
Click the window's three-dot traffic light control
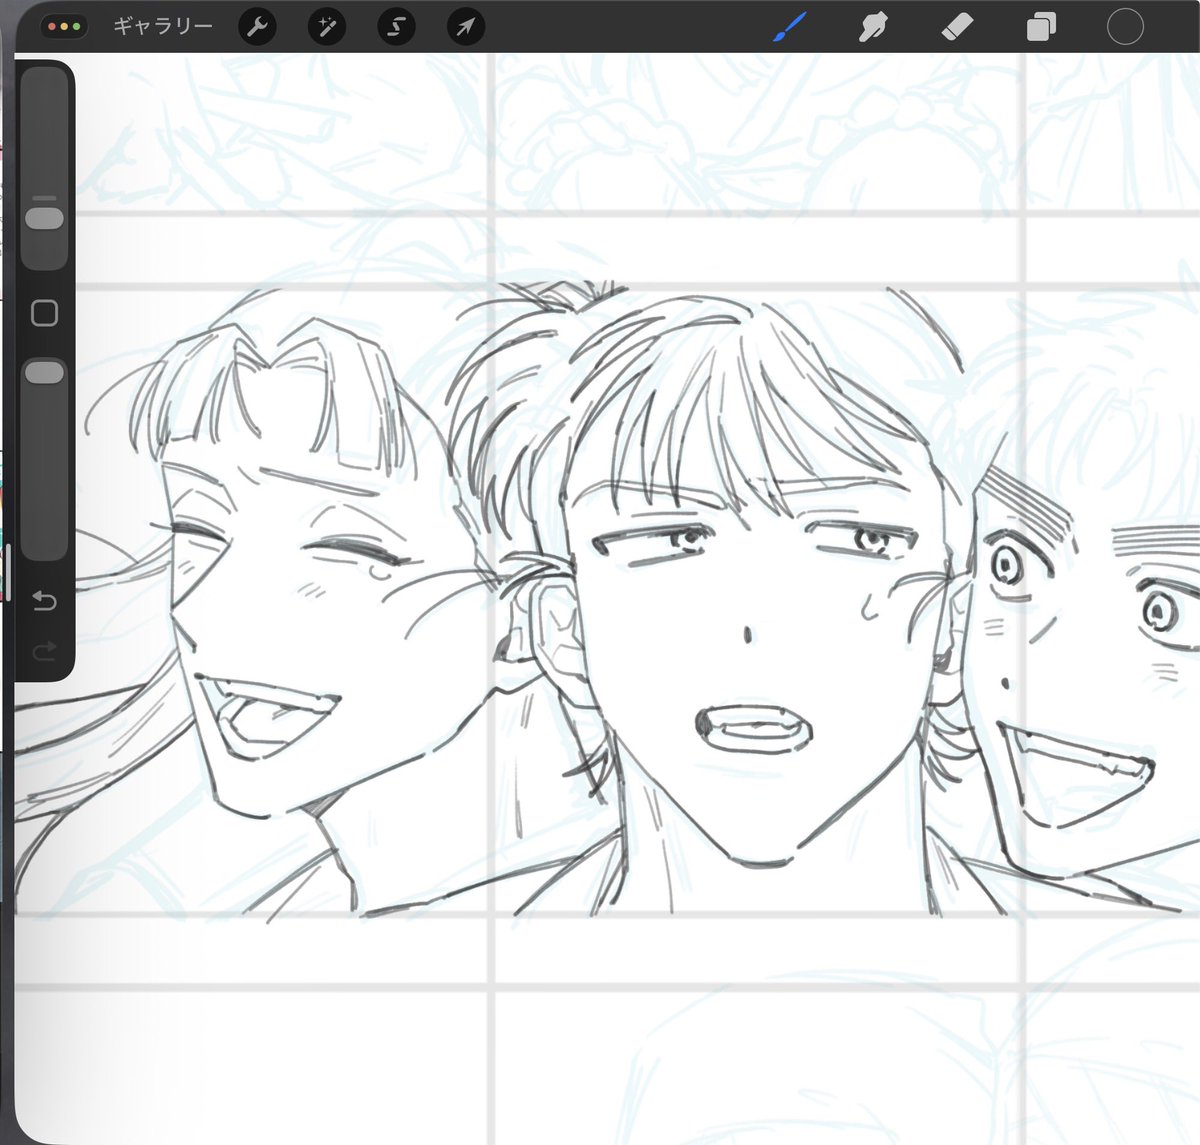point(64,27)
